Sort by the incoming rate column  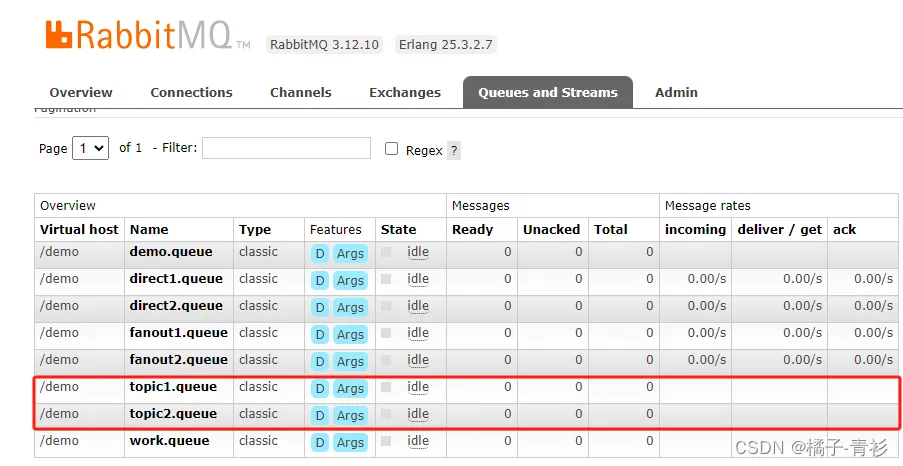tap(696, 229)
